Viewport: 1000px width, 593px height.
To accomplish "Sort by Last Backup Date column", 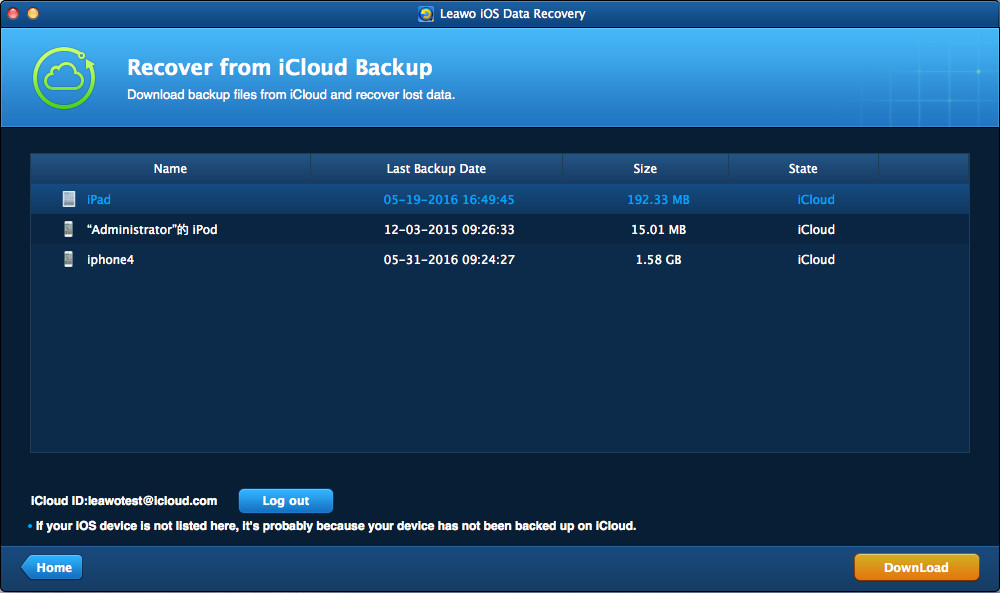I will [x=436, y=169].
